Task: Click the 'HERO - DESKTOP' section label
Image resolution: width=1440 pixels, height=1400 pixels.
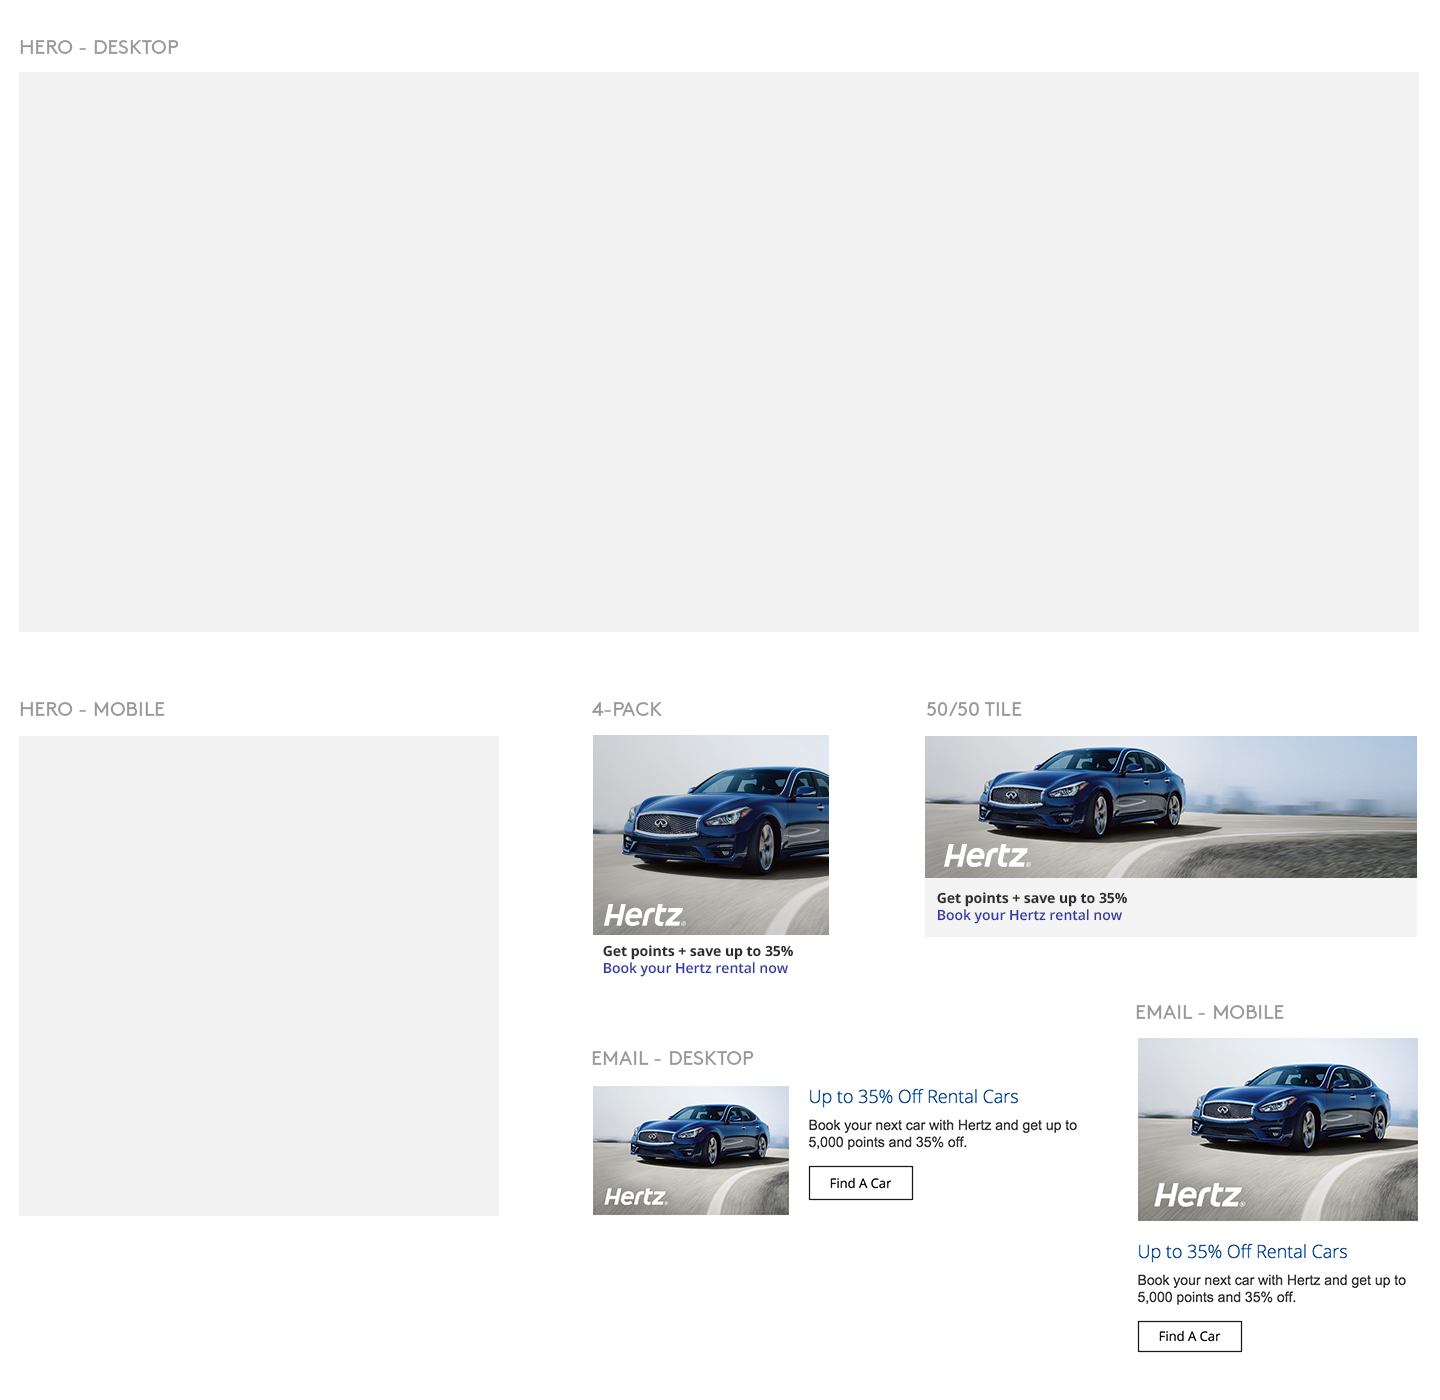Action: pos(99,47)
